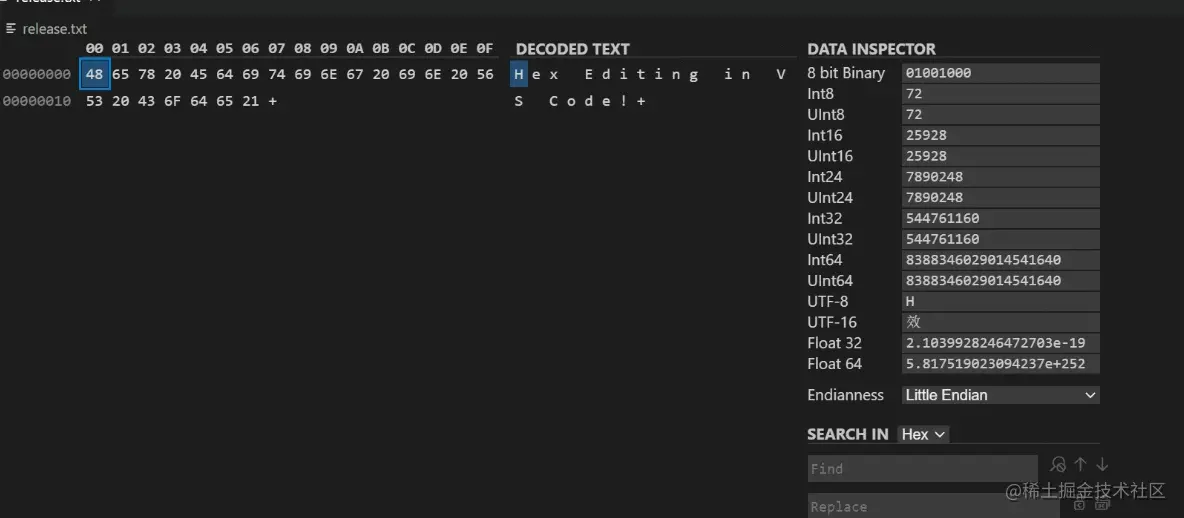This screenshot has width=1184, height=518.
Task: Click the UInt64 value field
Action: [x=1001, y=281]
